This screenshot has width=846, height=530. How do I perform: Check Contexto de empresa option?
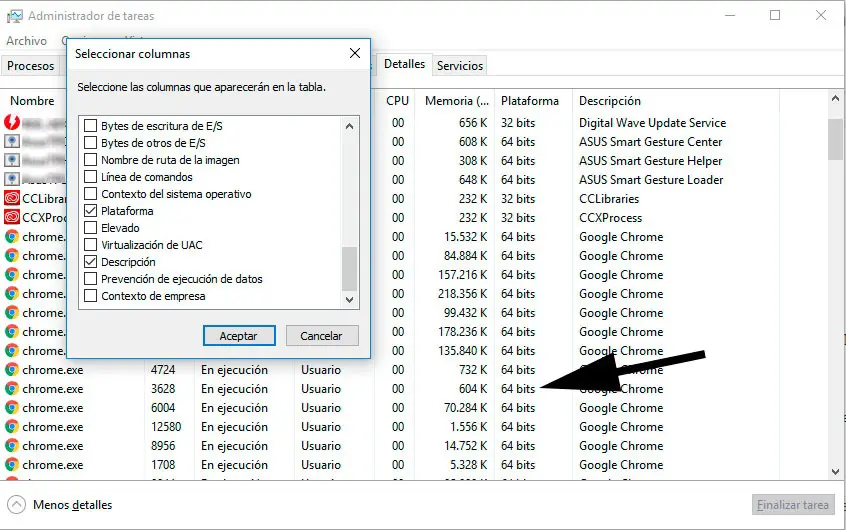pyautogui.click(x=91, y=296)
